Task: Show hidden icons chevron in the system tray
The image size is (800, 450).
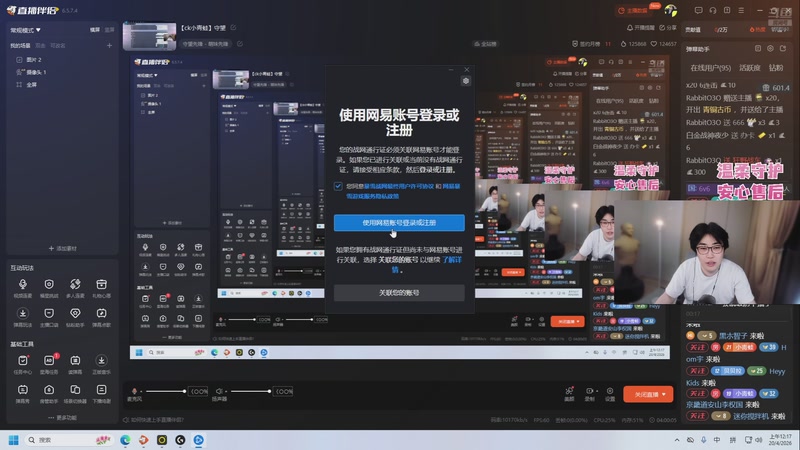Action: [677, 440]
